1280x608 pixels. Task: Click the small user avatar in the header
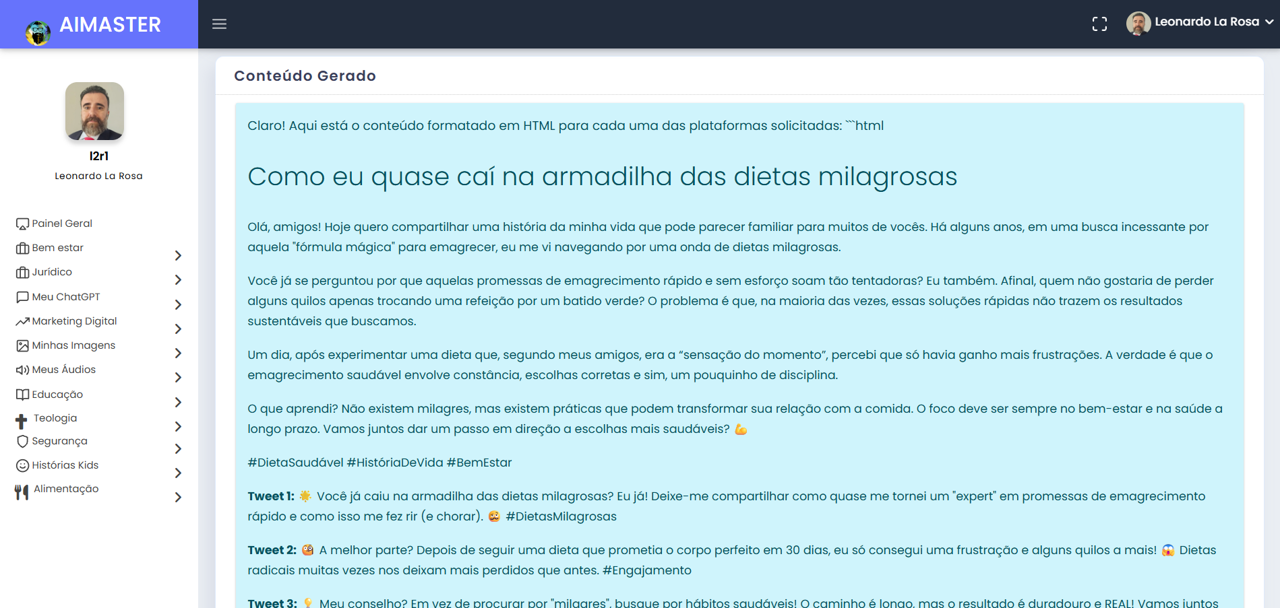[x=1138, y=23]
